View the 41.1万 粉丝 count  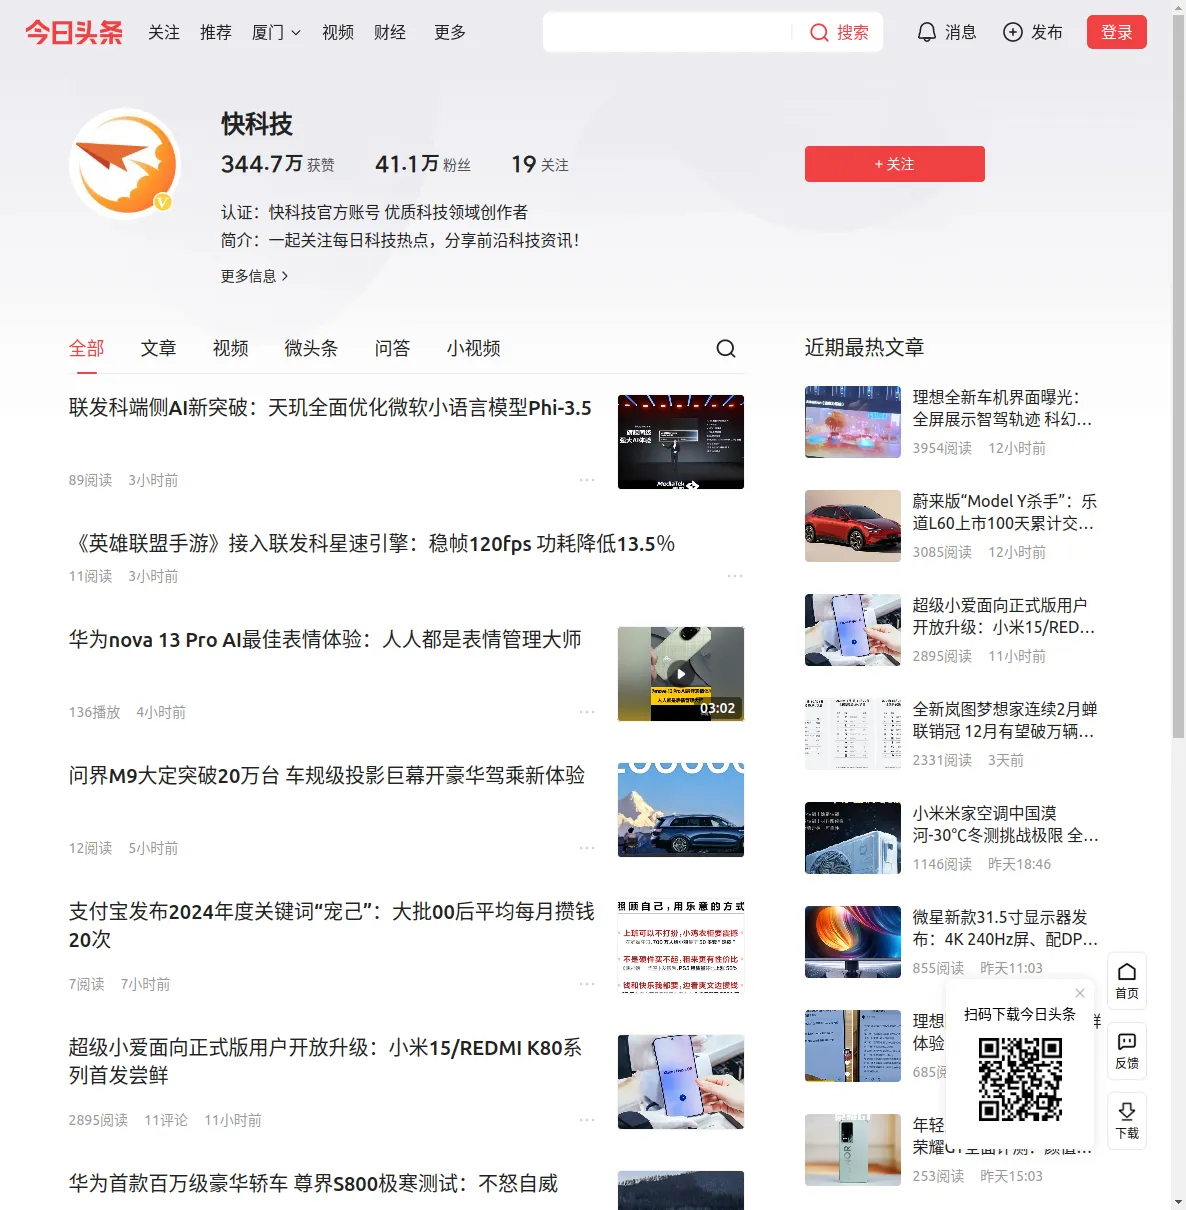423,164
